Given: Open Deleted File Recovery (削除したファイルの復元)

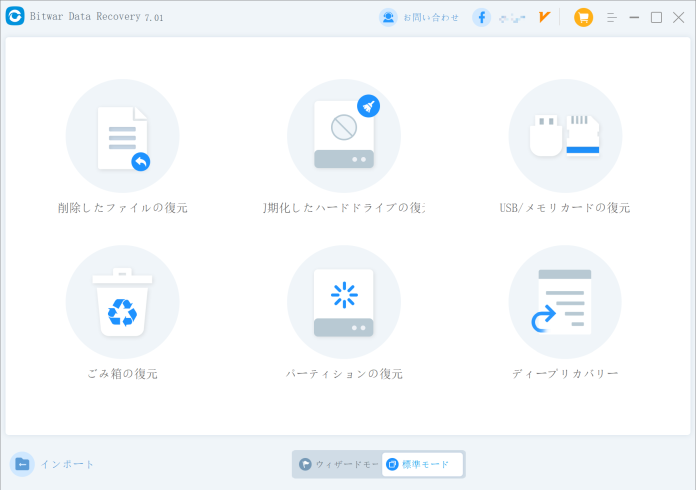Looking at the screenshot, I should pos(122,136).
